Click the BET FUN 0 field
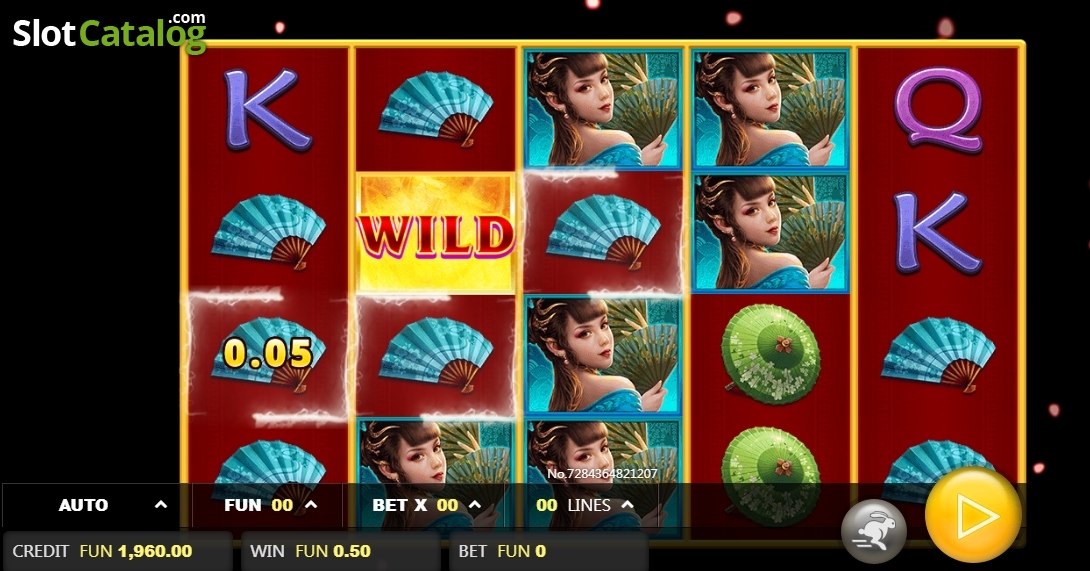 (549, 552)
